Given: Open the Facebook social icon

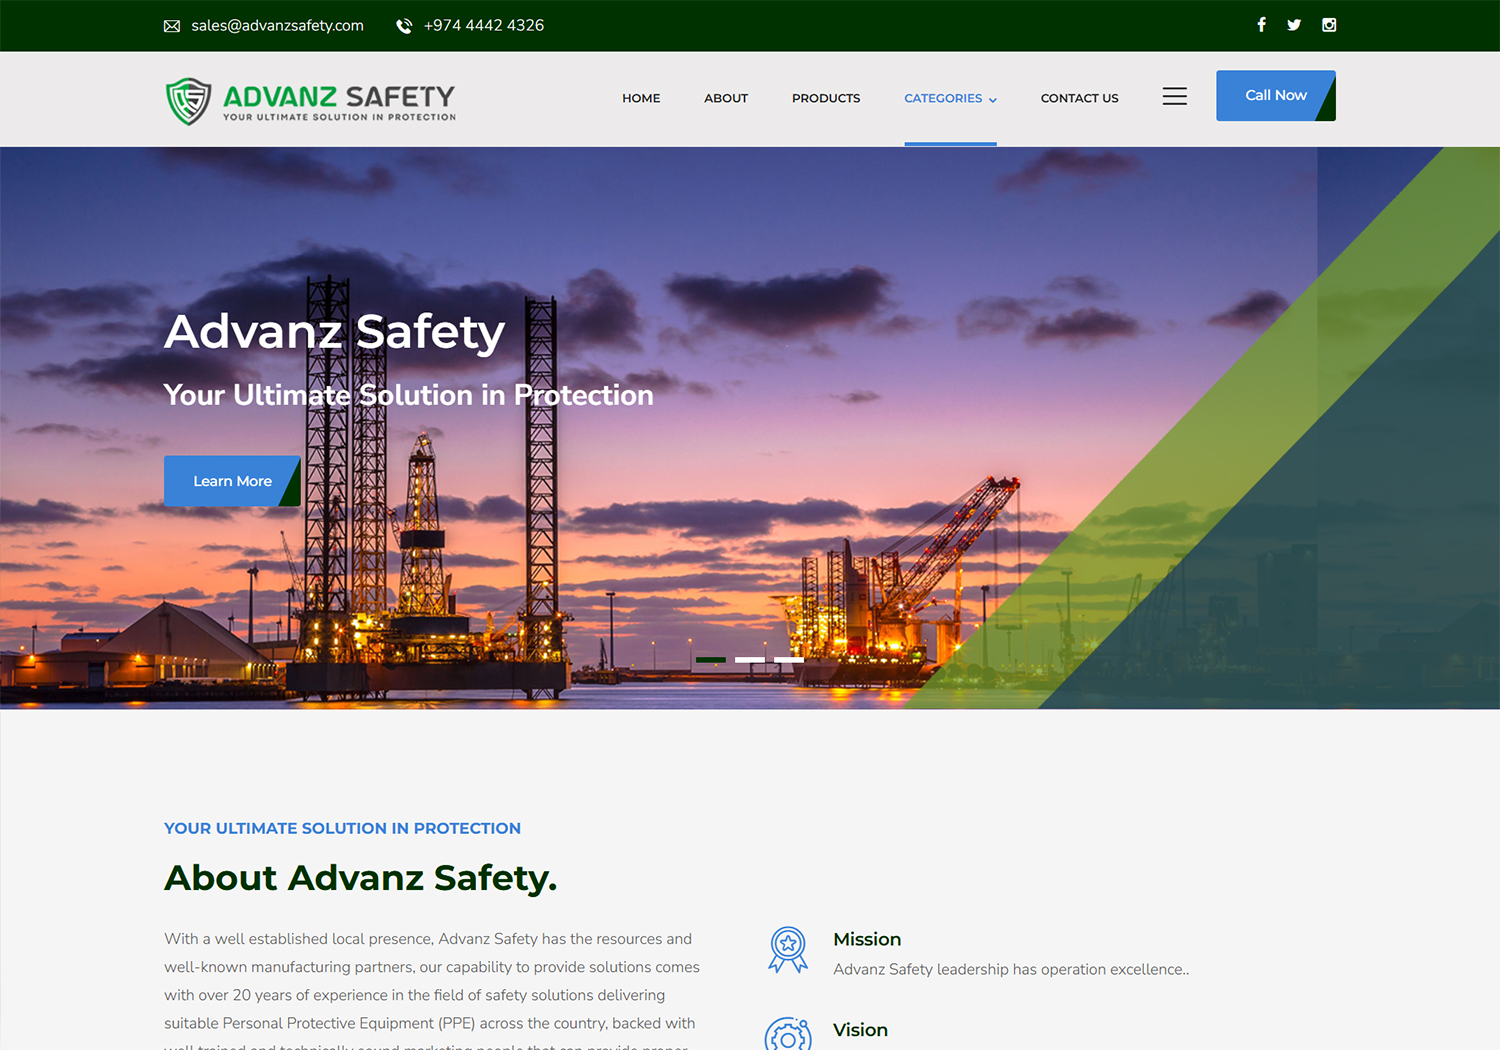Looking at the screenshot, I should (x=1261, y=25).
